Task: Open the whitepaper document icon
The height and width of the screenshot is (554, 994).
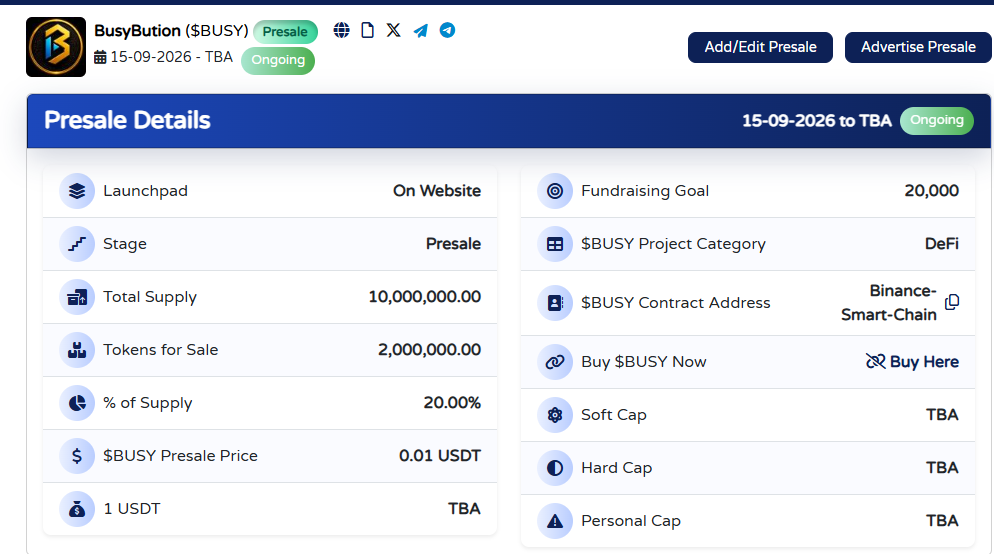Action: [x=367, y=30]
